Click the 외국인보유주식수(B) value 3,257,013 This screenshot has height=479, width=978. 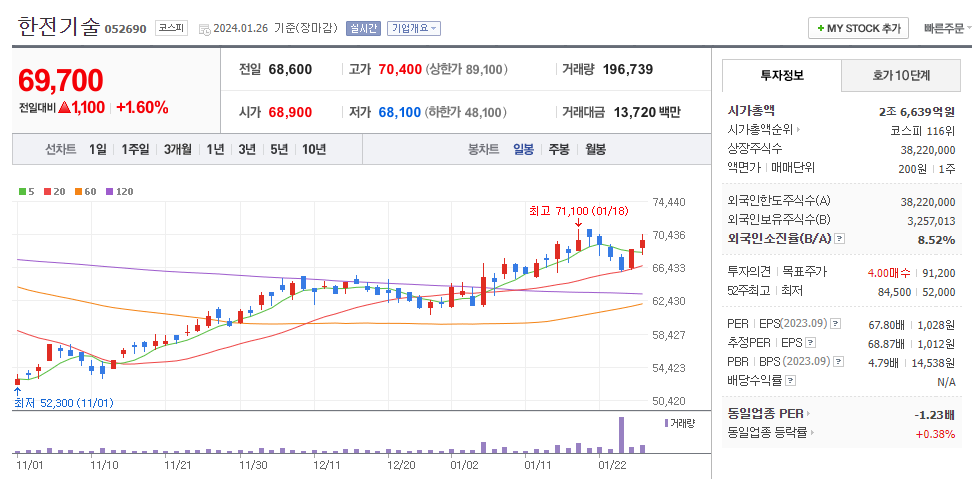tap(931, 221)
